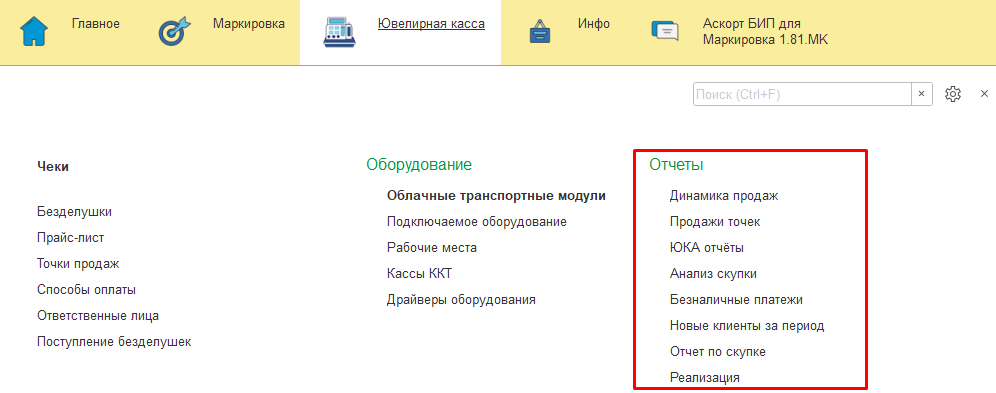This screenshot has height=393, width=996.
Task: Open Аскорт БИП для Маркировка 1.81.МК
Action: [x=765, y=32]
